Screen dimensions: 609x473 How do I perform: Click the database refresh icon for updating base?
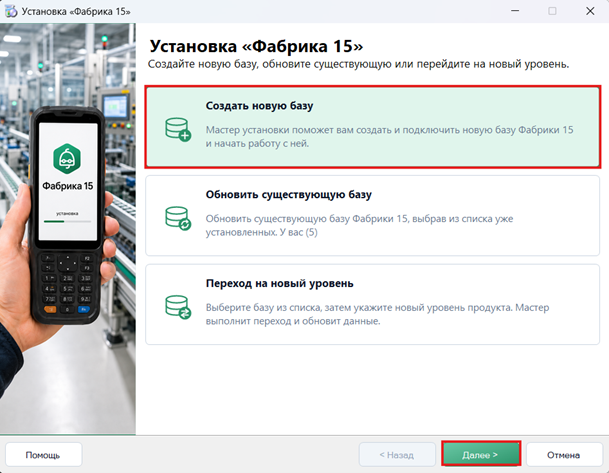178,218
